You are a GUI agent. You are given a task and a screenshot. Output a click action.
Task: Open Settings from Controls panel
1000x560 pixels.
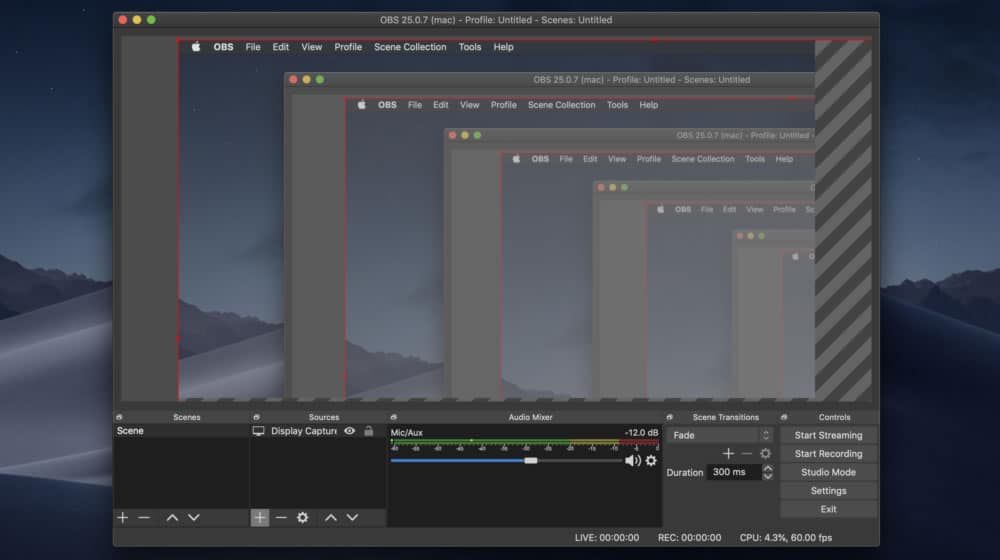pos(828,490)
